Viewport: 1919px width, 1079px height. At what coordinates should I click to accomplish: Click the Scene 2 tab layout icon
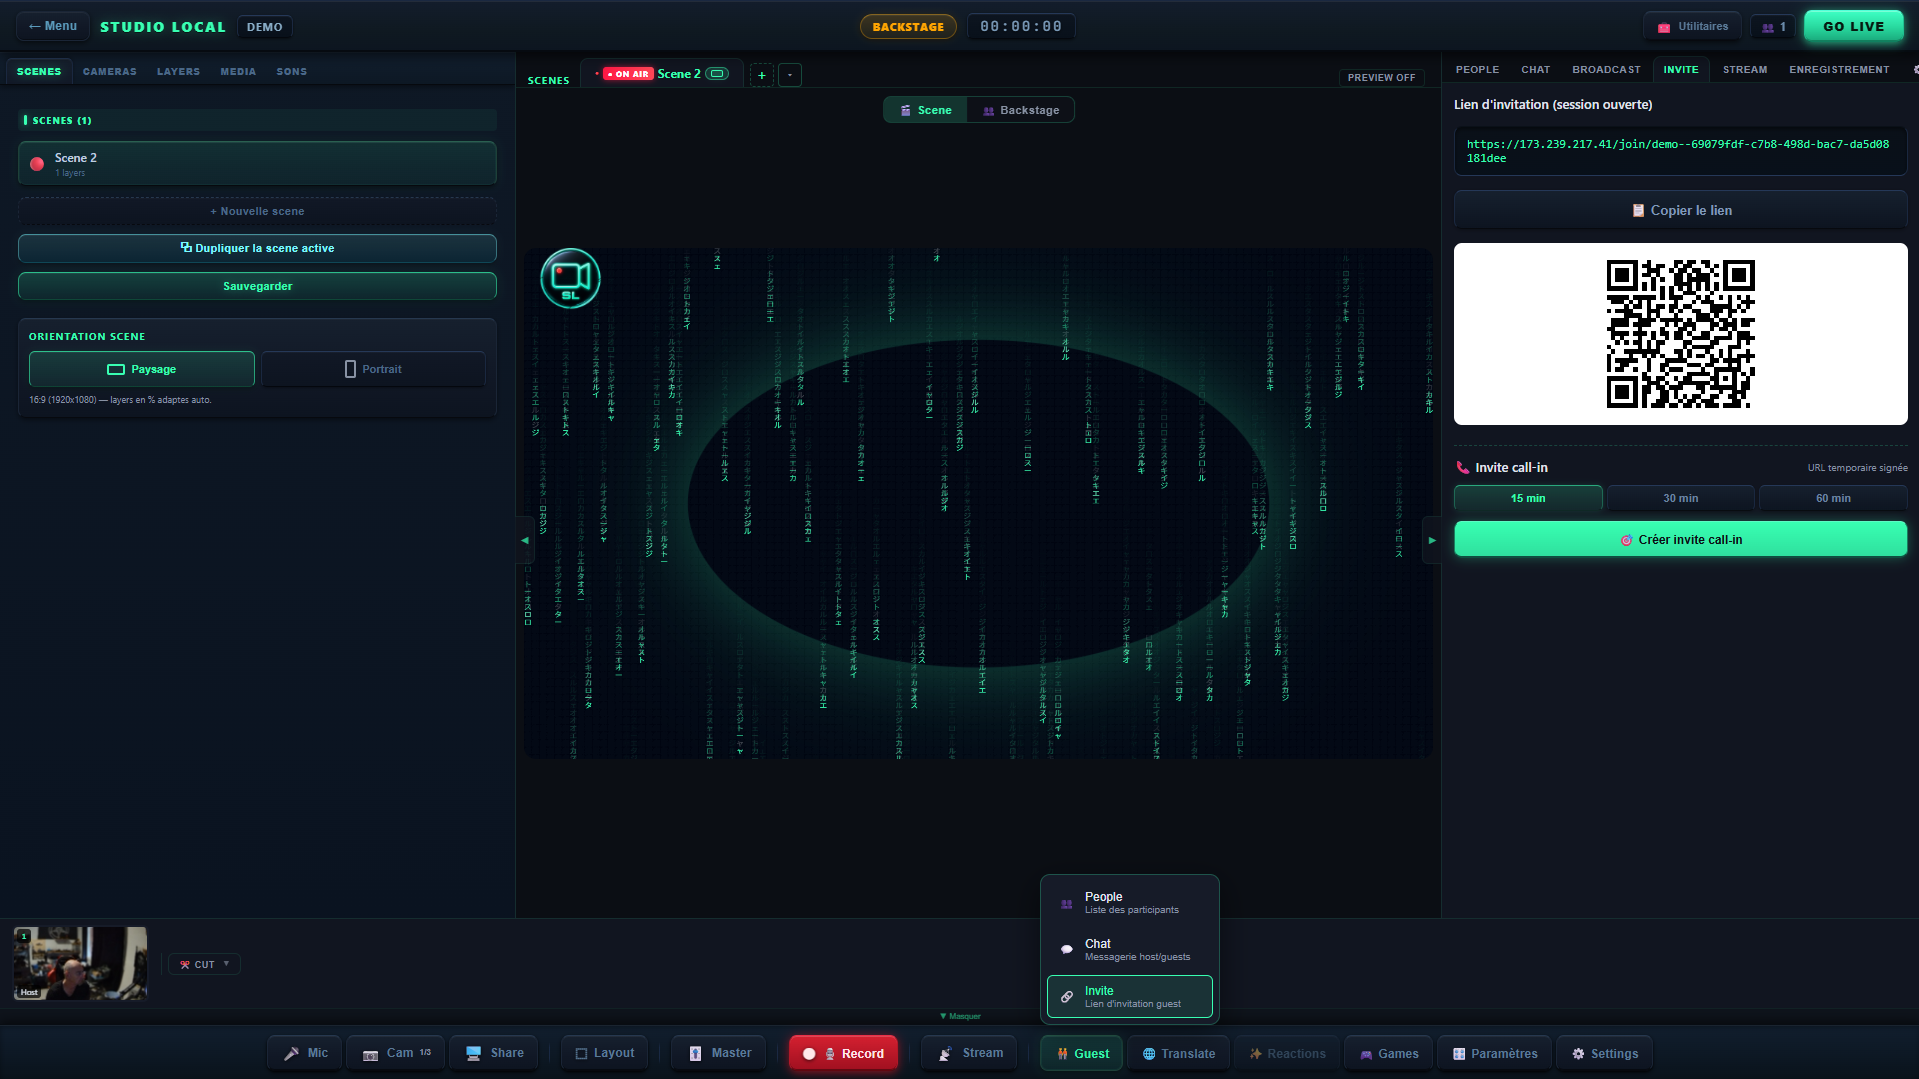(x=717, y=74)
